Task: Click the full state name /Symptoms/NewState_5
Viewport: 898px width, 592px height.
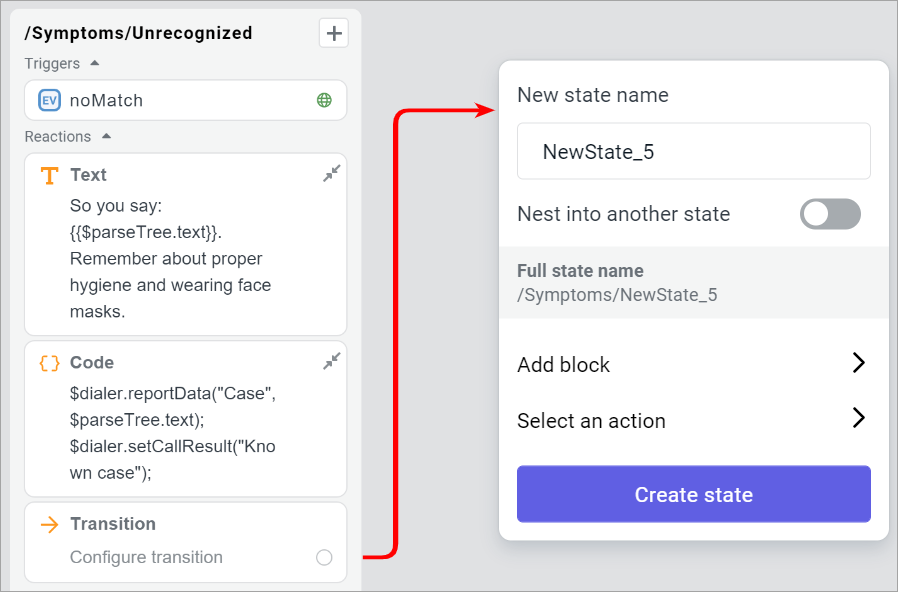Action: click(x=617, y=293)
